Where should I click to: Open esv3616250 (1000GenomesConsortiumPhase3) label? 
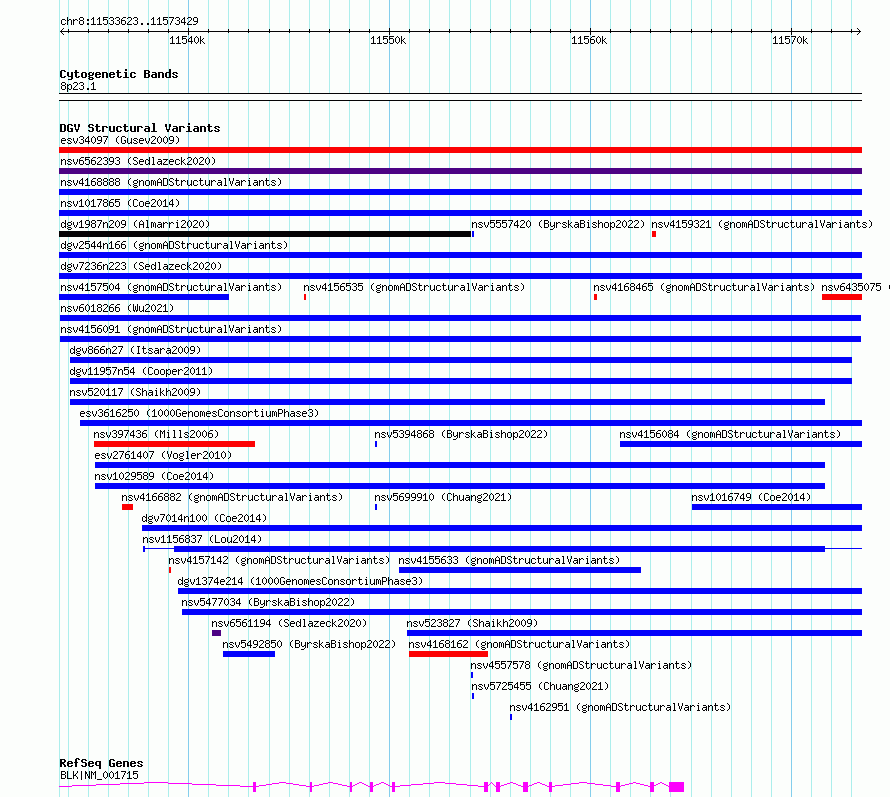[x=199, y=413]
